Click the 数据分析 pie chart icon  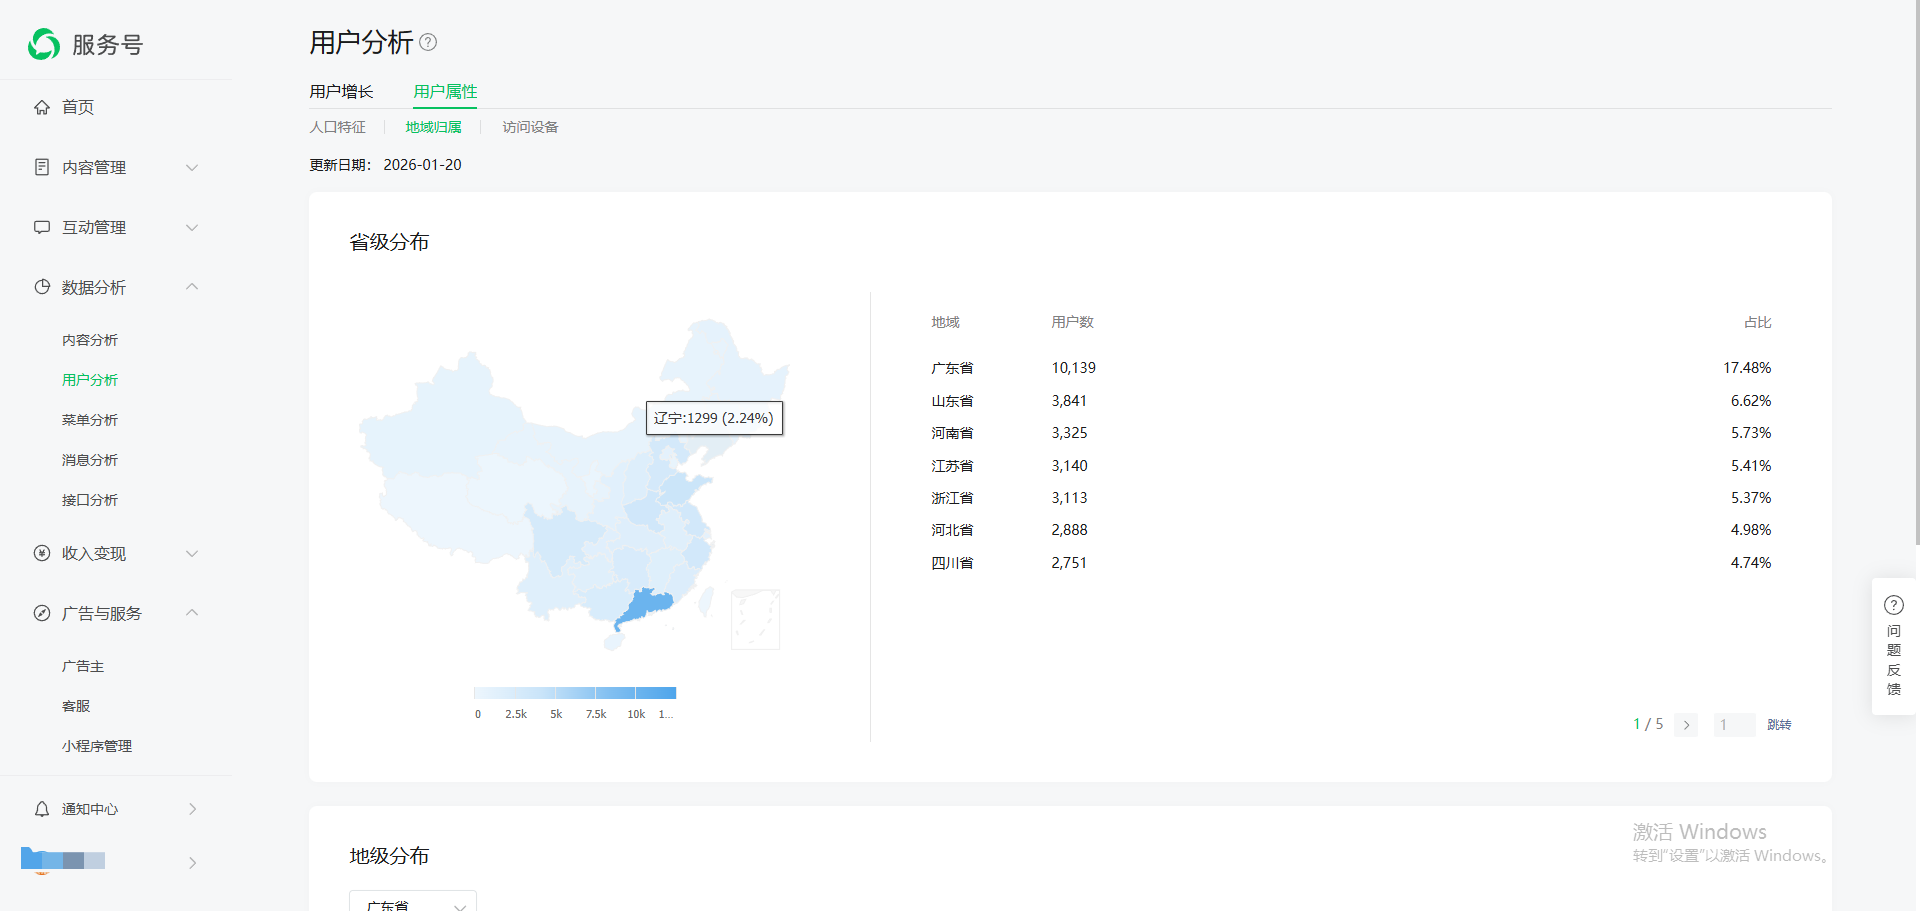(42, 287)
